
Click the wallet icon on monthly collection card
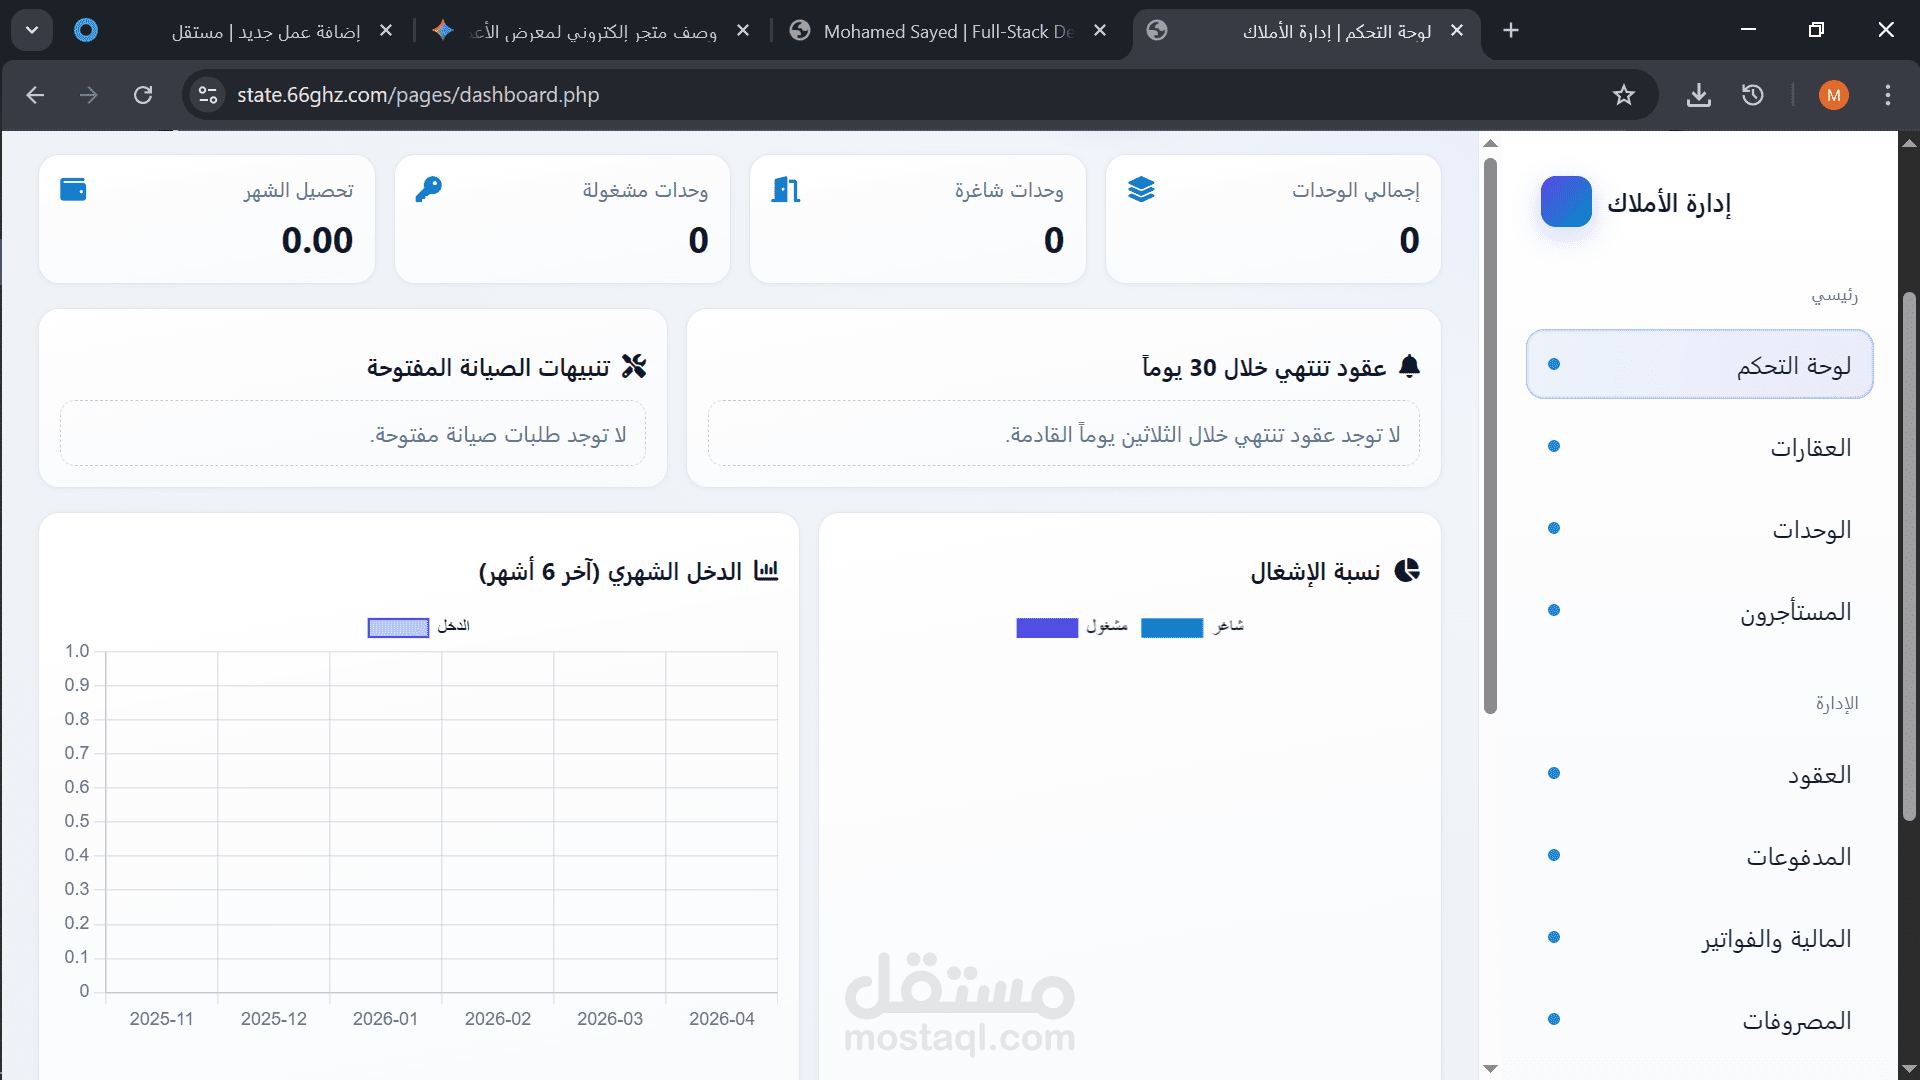coord(73,189)
